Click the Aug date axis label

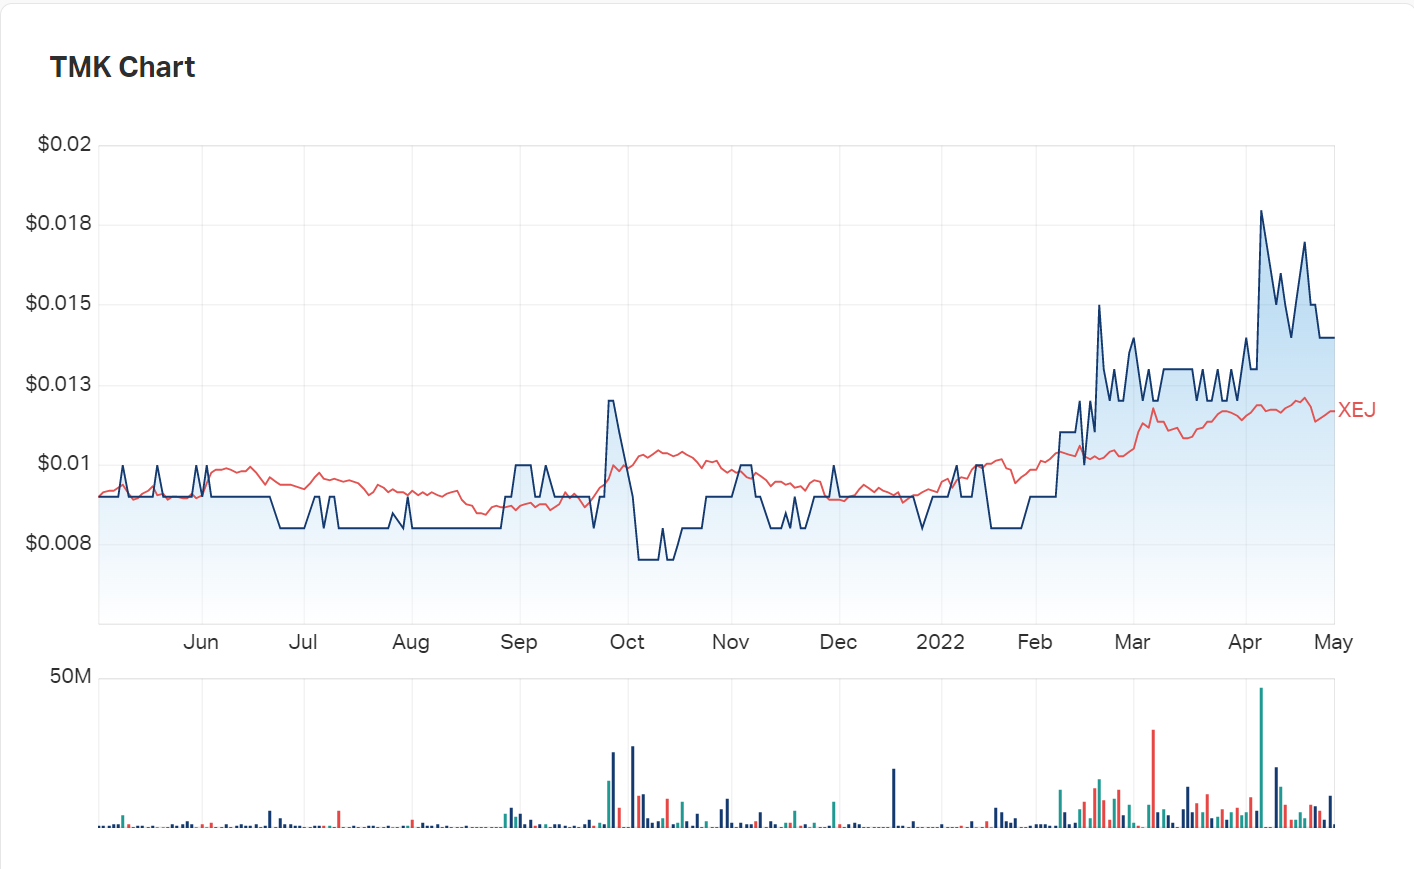click(411, 642)
